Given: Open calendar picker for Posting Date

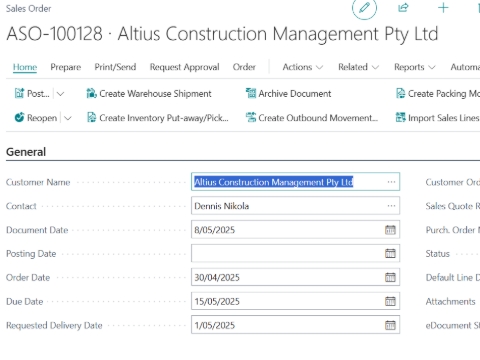Looking at the screenshot, I should 390,253.
